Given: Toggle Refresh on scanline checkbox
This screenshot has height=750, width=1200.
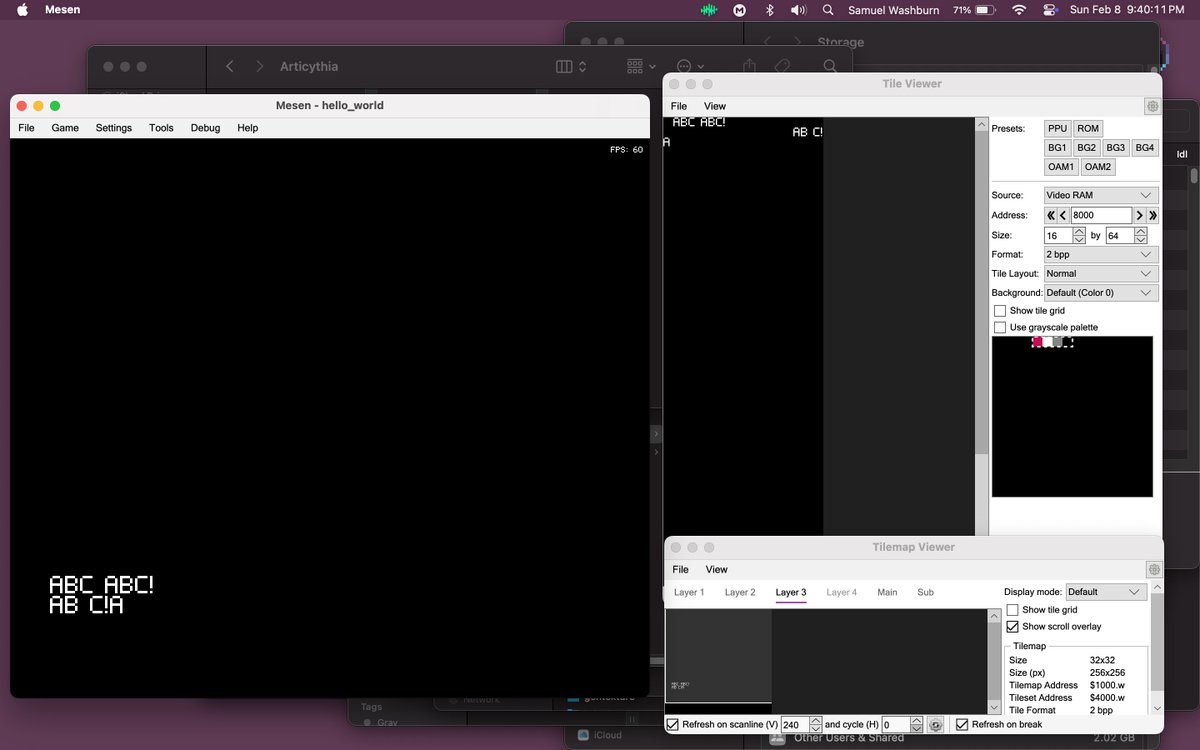Looking at the screenshot, I should click(x=673, y=725).
